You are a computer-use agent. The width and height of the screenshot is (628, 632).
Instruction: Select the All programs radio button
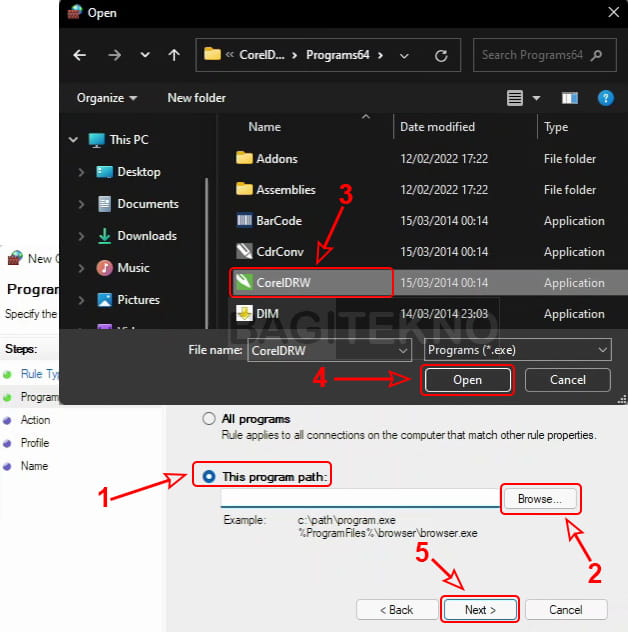[x=209, y=419]
